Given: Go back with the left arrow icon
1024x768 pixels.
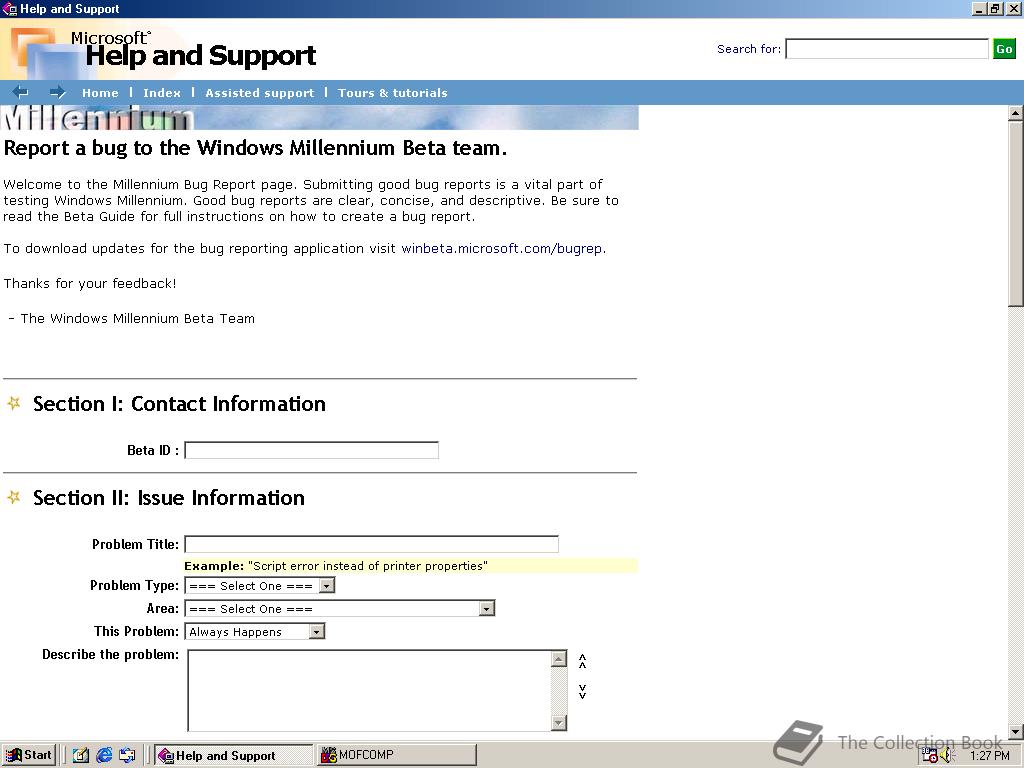Looking at the screenshot, I should pyautogui.click(x=20, y=92).
